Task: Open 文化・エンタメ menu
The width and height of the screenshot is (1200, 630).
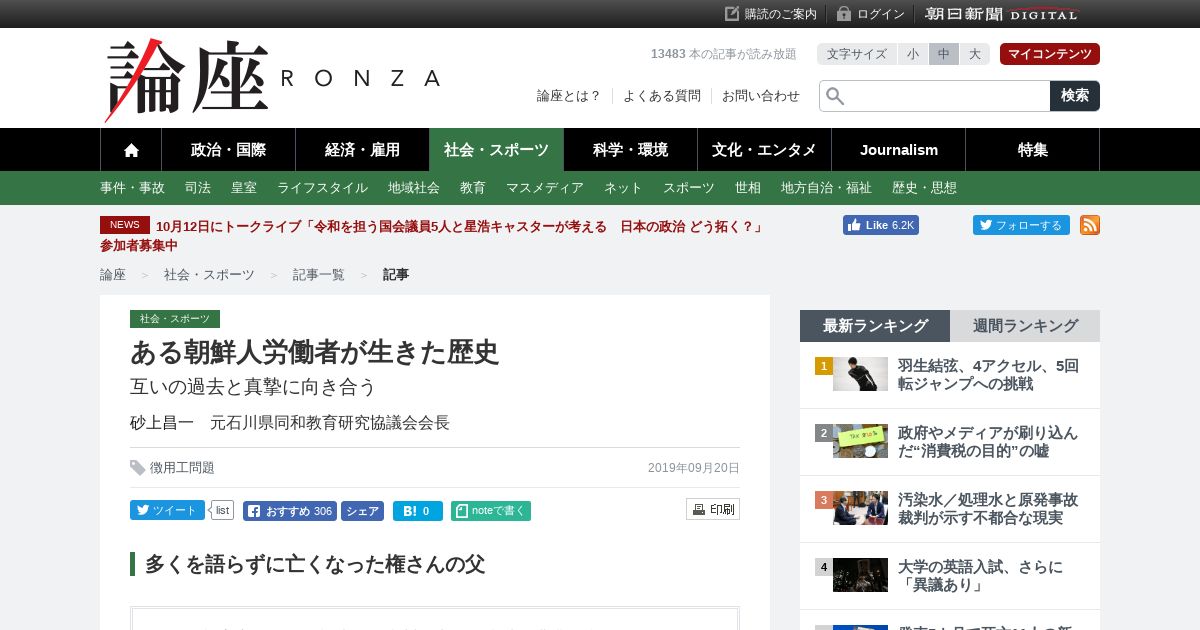Action: (x=764, y=150)
